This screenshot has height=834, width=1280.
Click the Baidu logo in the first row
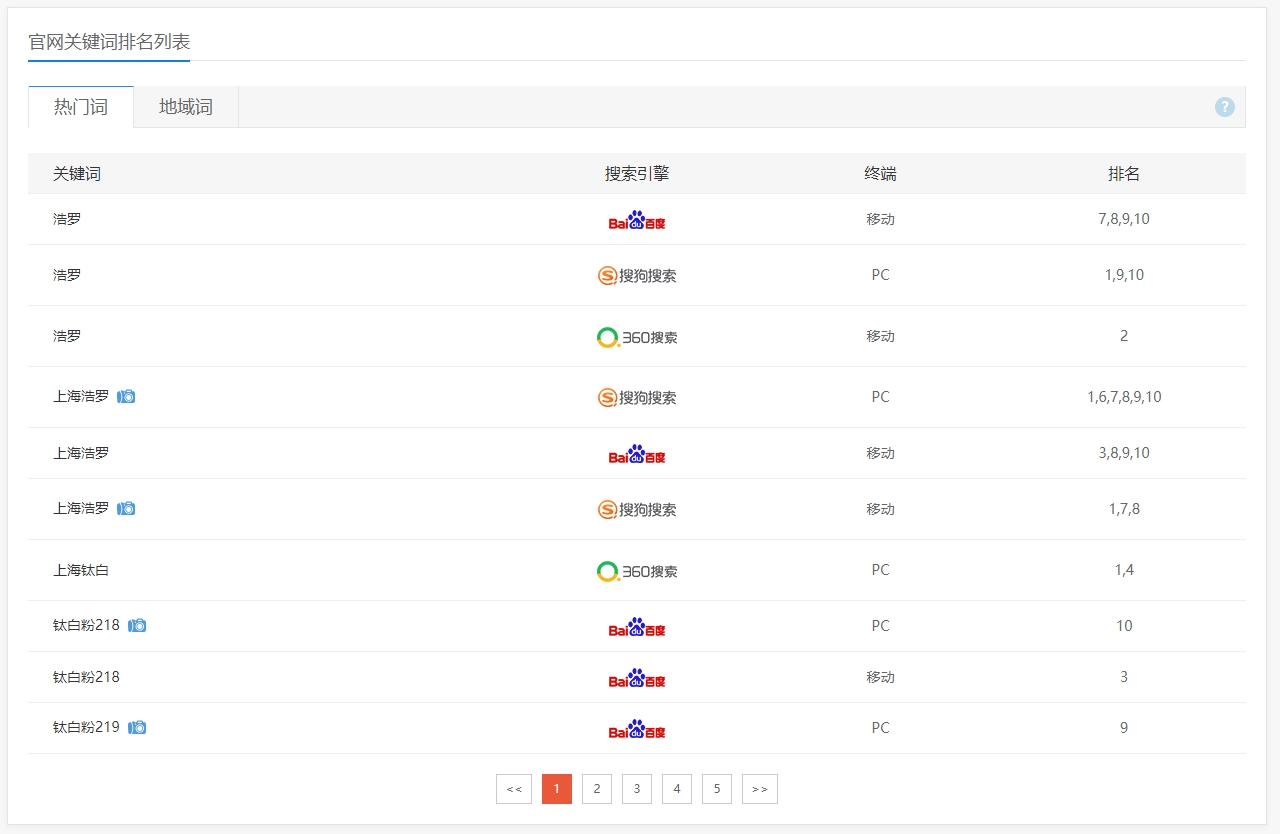(637, 220)
